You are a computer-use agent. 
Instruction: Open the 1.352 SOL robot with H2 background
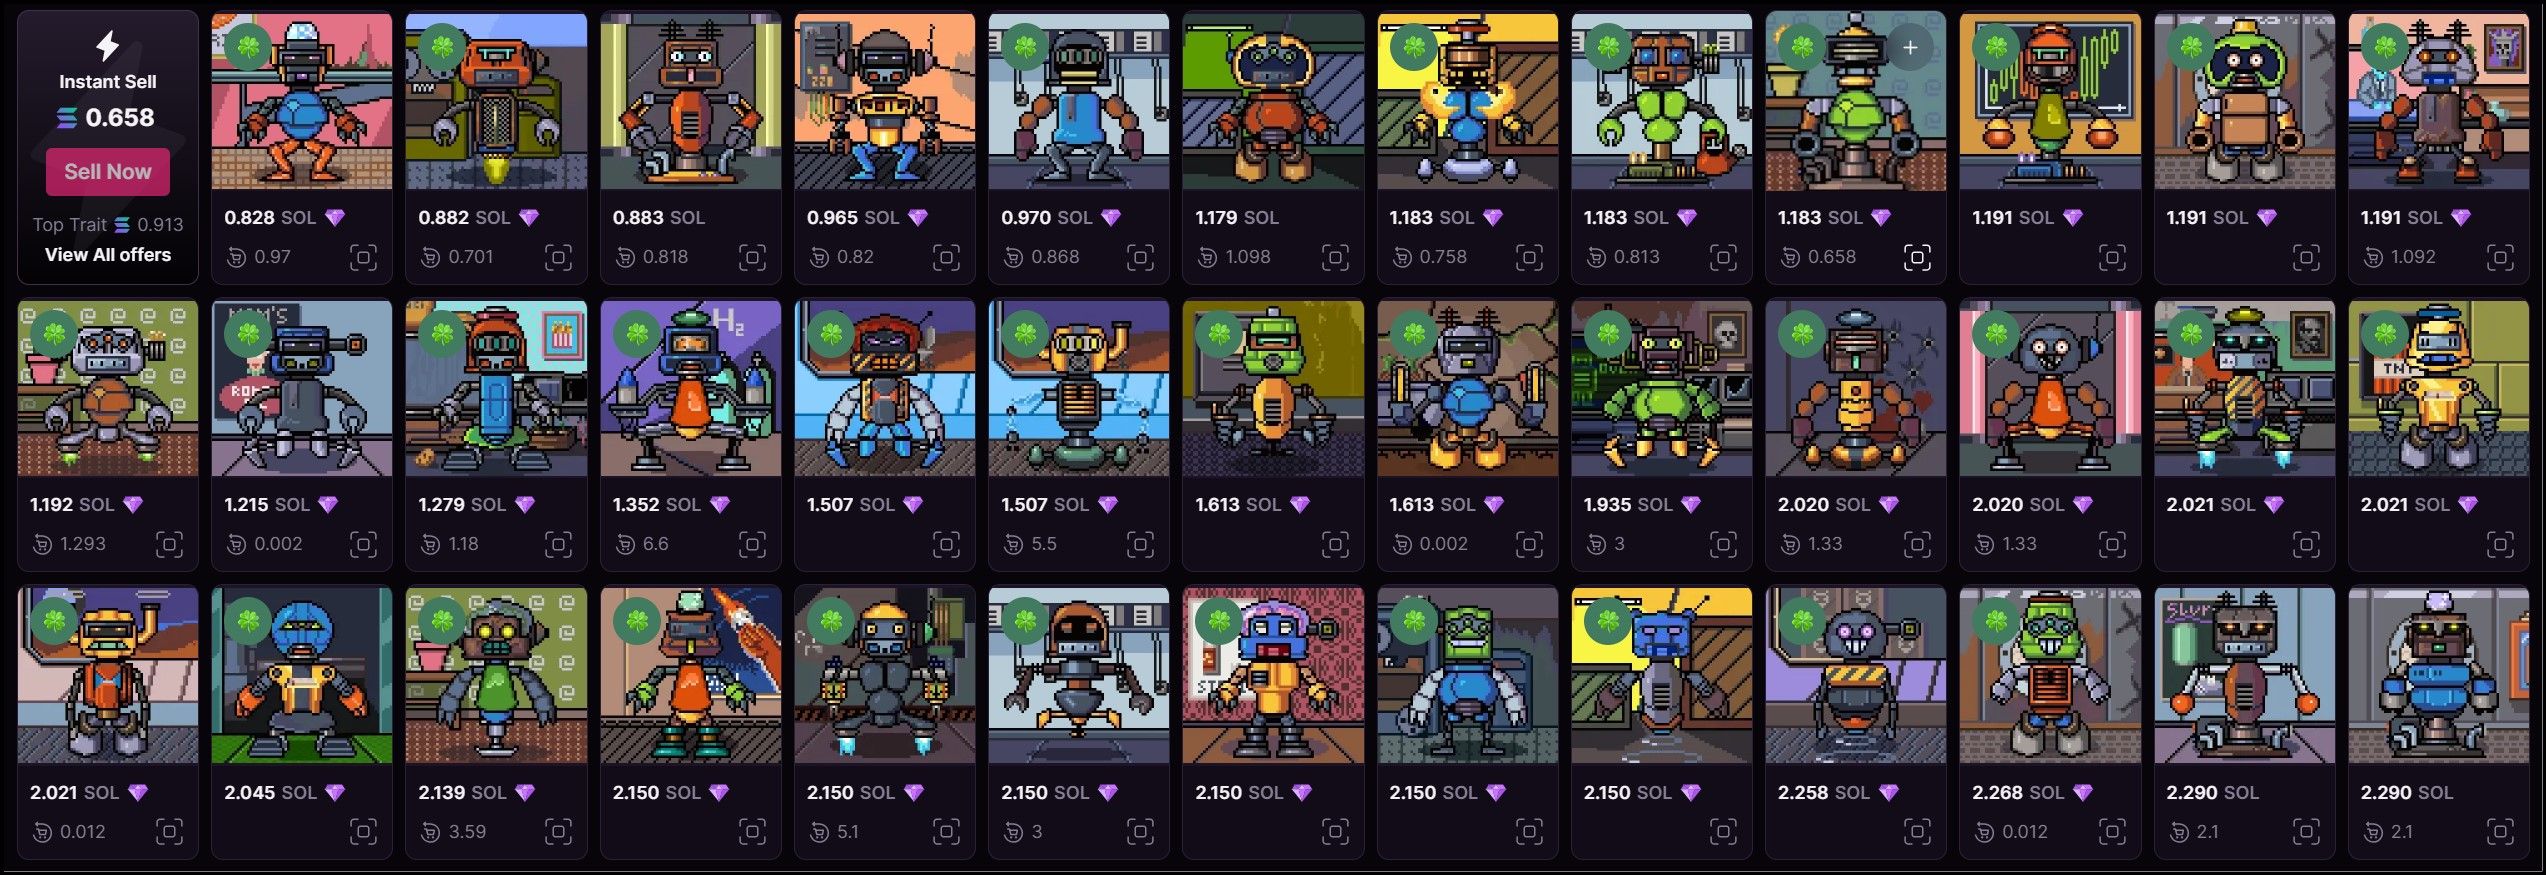[x=690, y=388]
